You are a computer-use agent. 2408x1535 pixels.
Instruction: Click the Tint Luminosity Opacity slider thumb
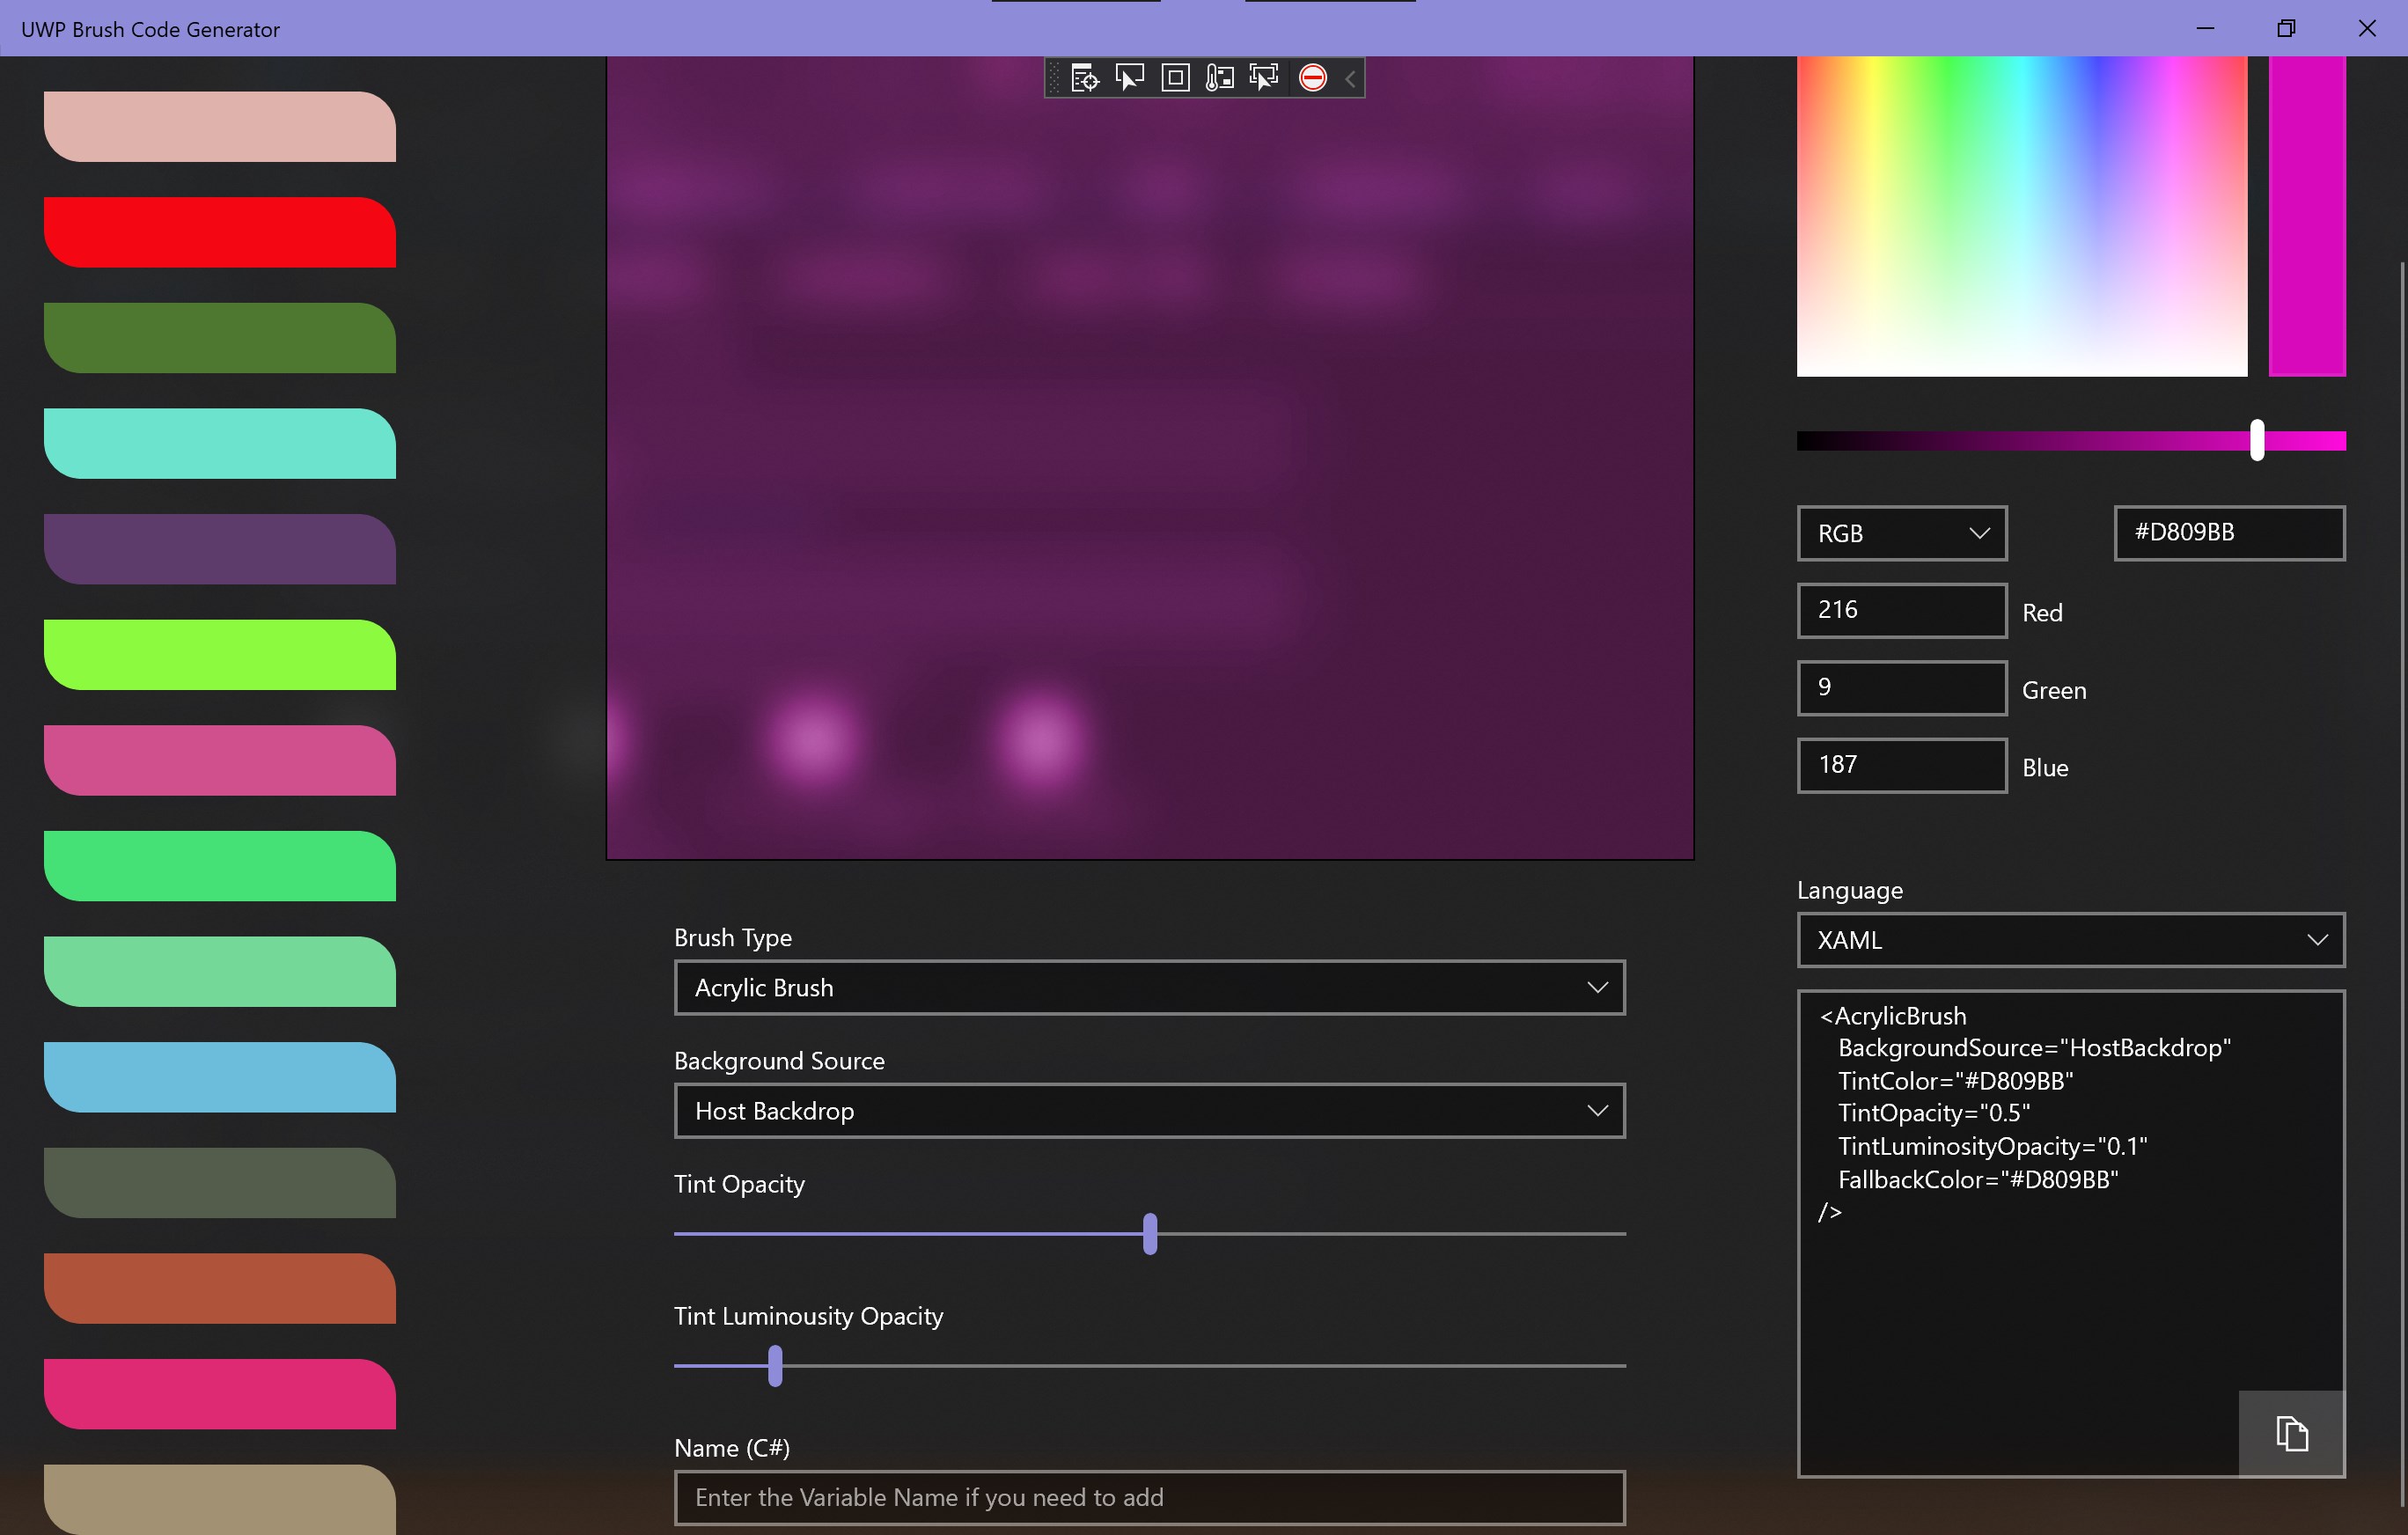pos(775,1365)
